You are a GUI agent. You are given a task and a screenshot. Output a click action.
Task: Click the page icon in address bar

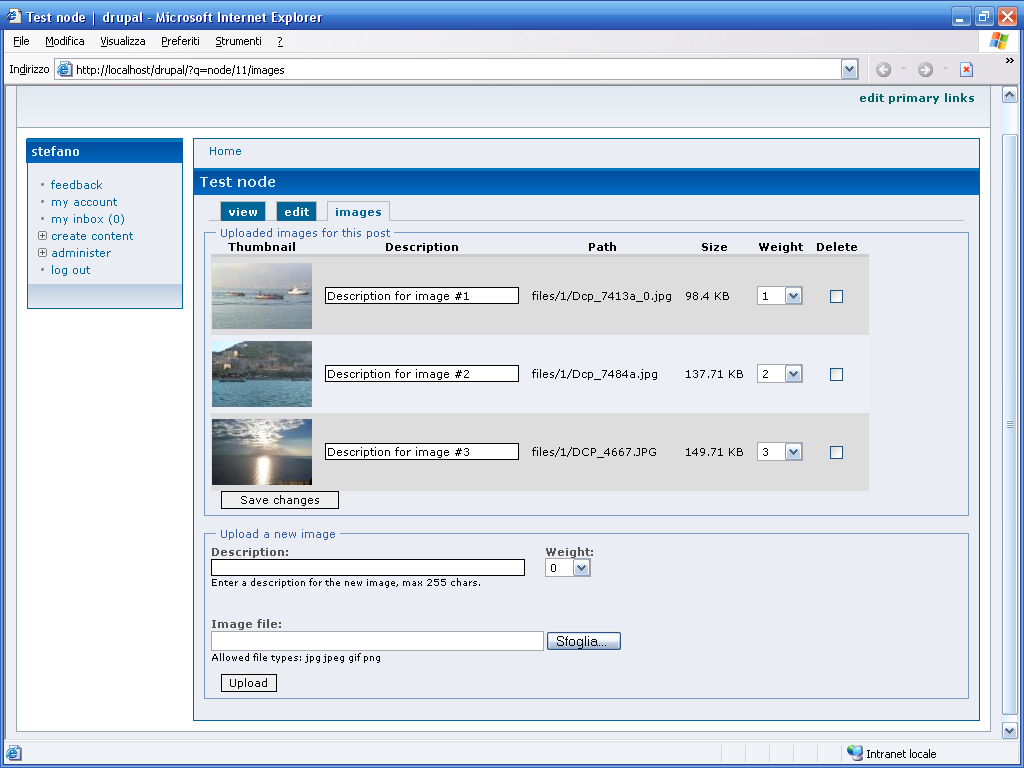point(64,70)
